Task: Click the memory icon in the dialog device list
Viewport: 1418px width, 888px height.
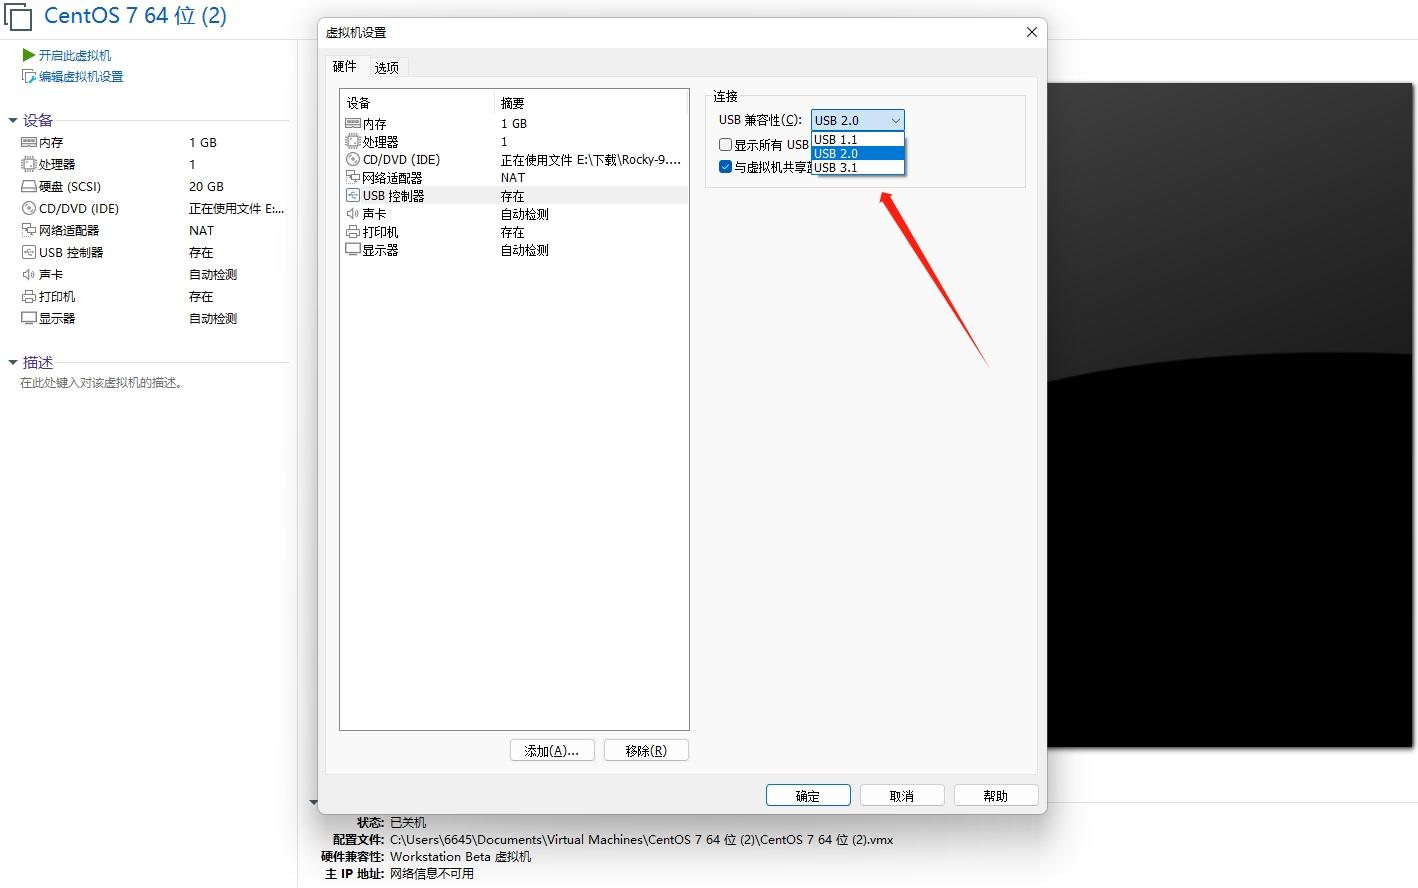Action: (352, 123)
